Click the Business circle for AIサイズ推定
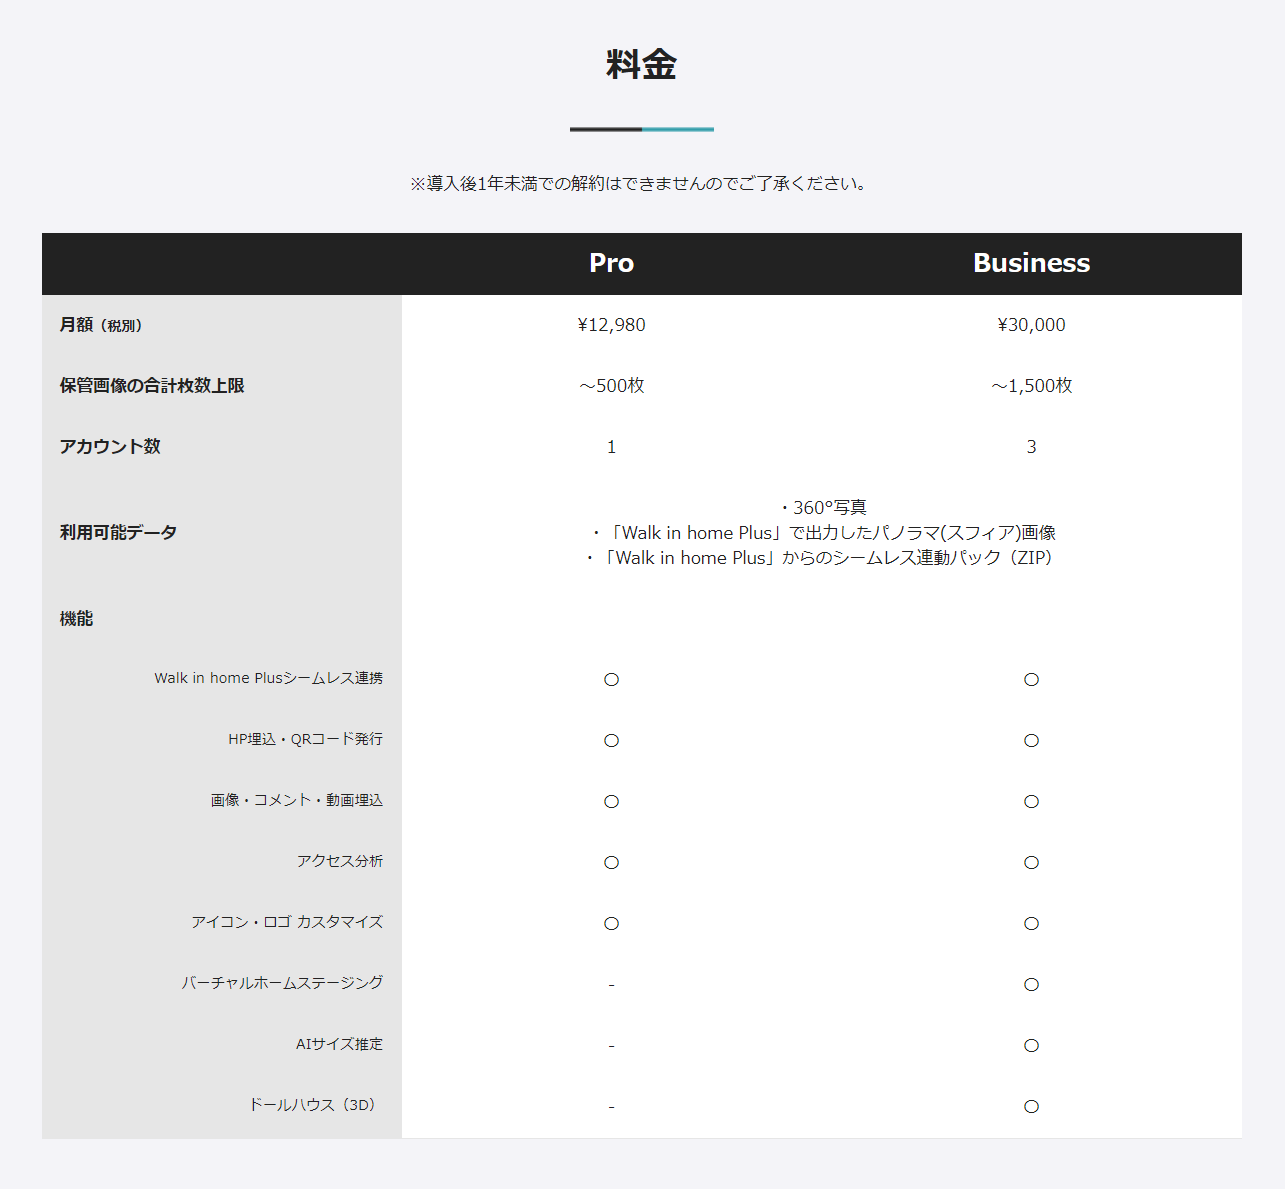 1031,1046
